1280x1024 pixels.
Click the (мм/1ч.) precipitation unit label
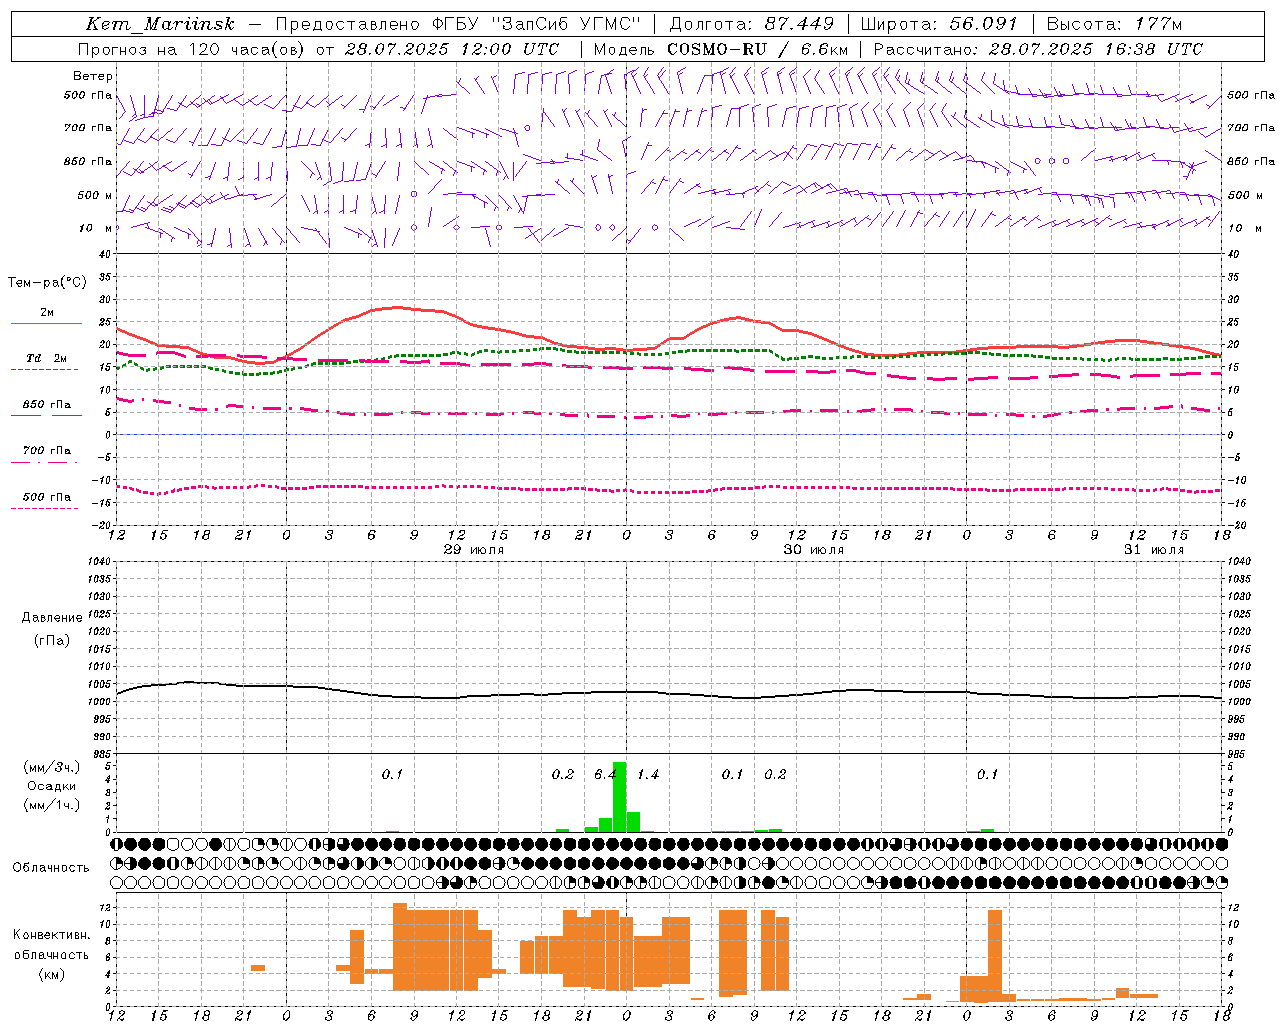[52, 805]
